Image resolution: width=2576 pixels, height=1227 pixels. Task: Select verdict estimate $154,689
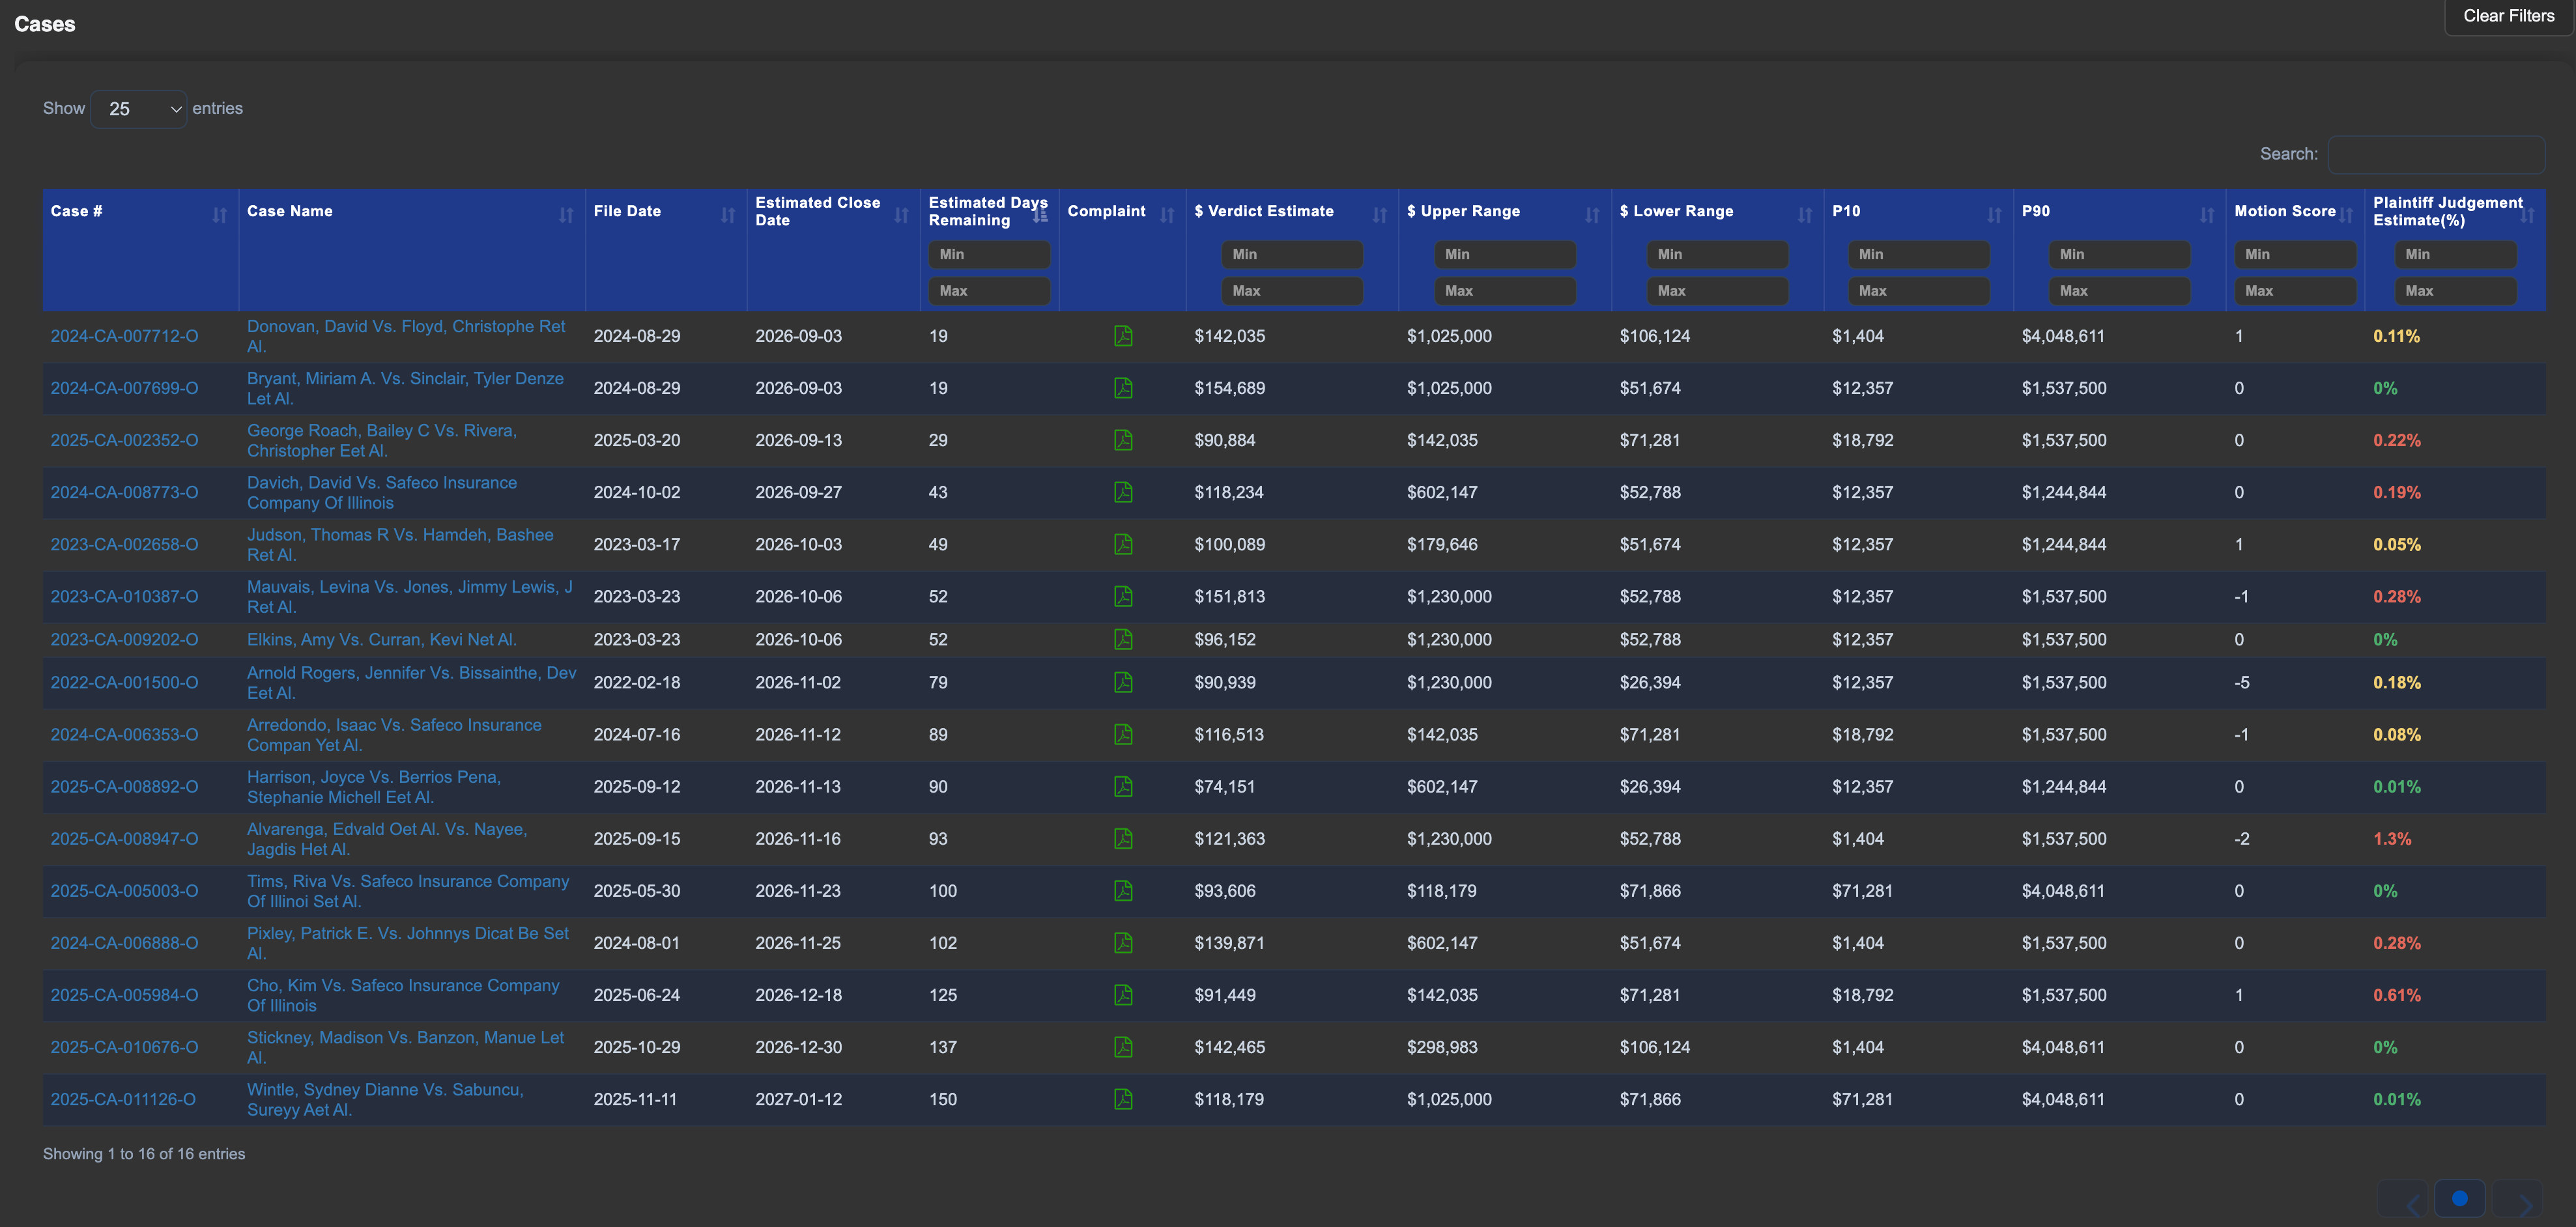pyautogui.click(x=1229, y=388)
